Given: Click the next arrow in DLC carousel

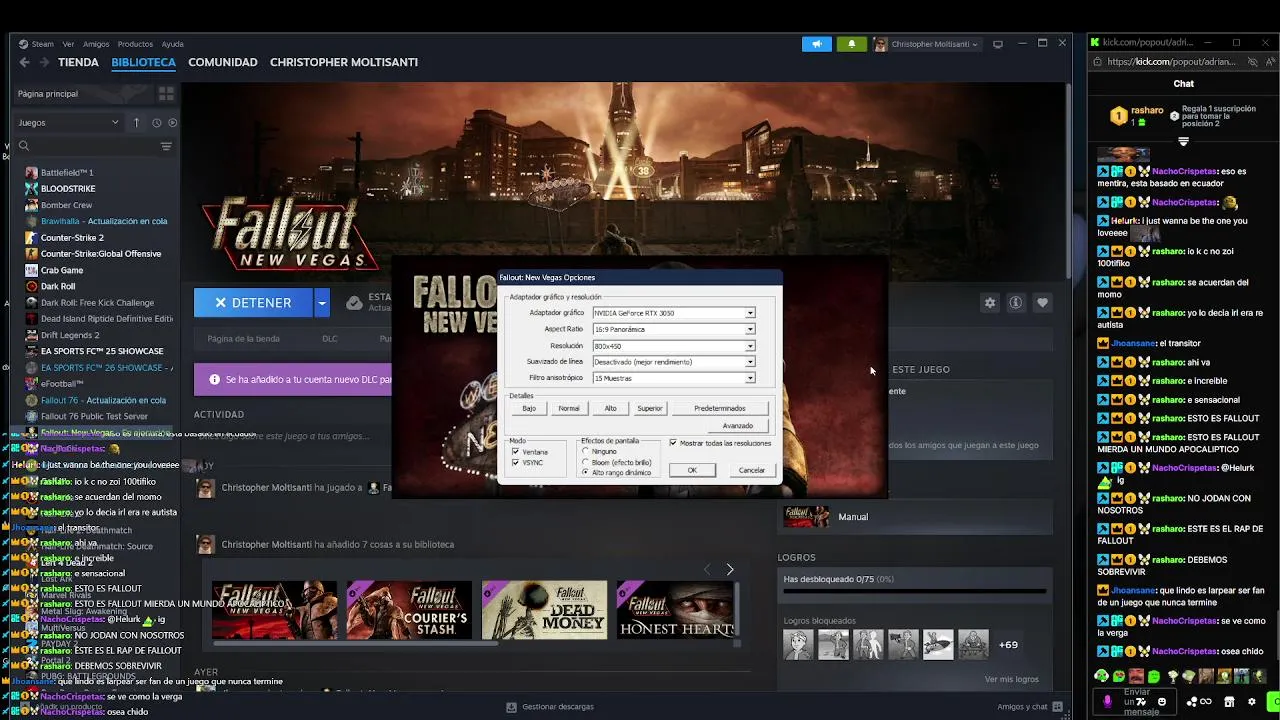Looking at the screenshot, I should [730, 569].
